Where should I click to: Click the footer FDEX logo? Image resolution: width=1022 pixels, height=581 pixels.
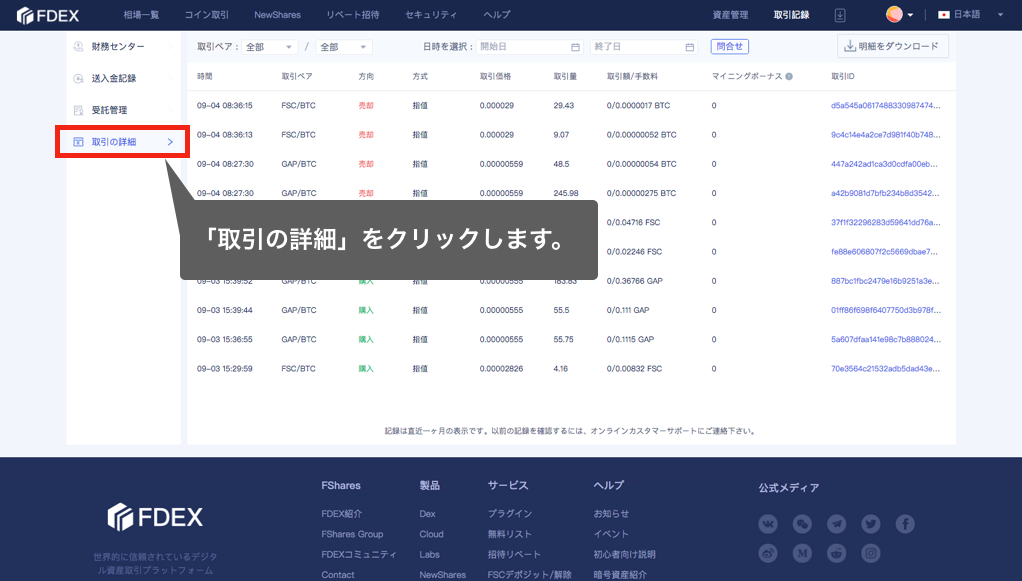(x=155, y=517)
